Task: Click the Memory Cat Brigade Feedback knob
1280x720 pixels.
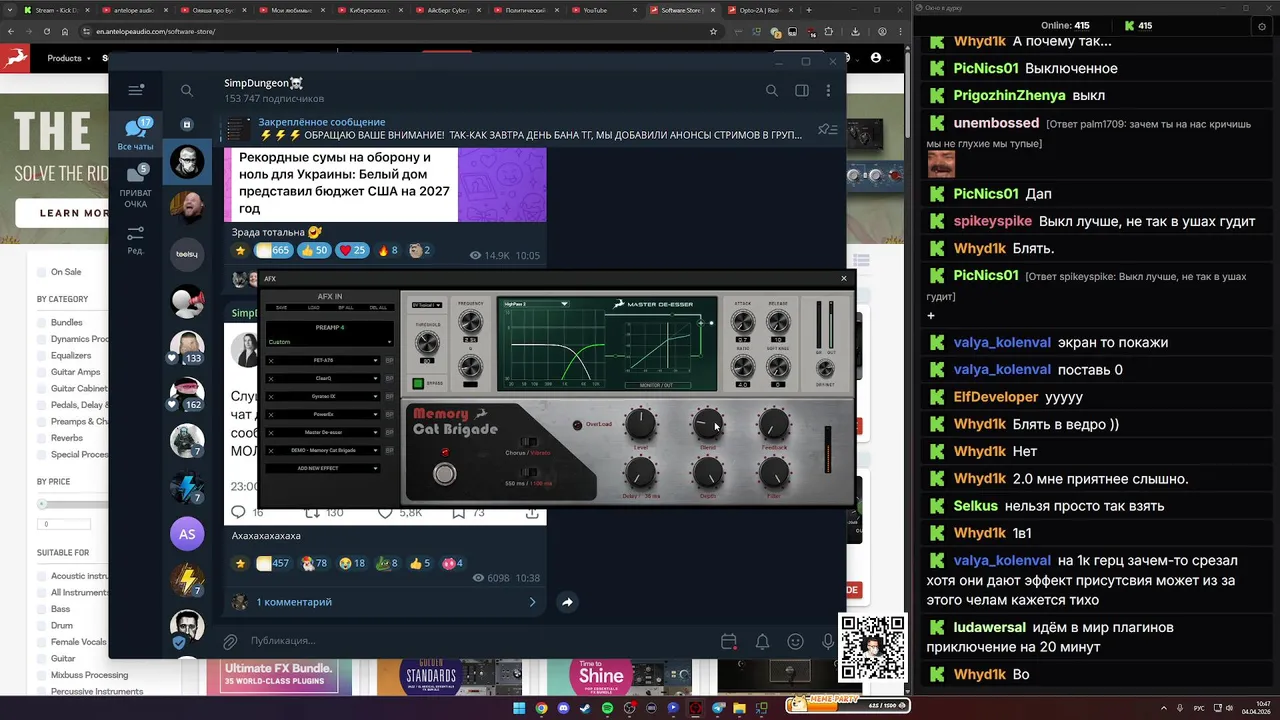Action: [774, 425]
